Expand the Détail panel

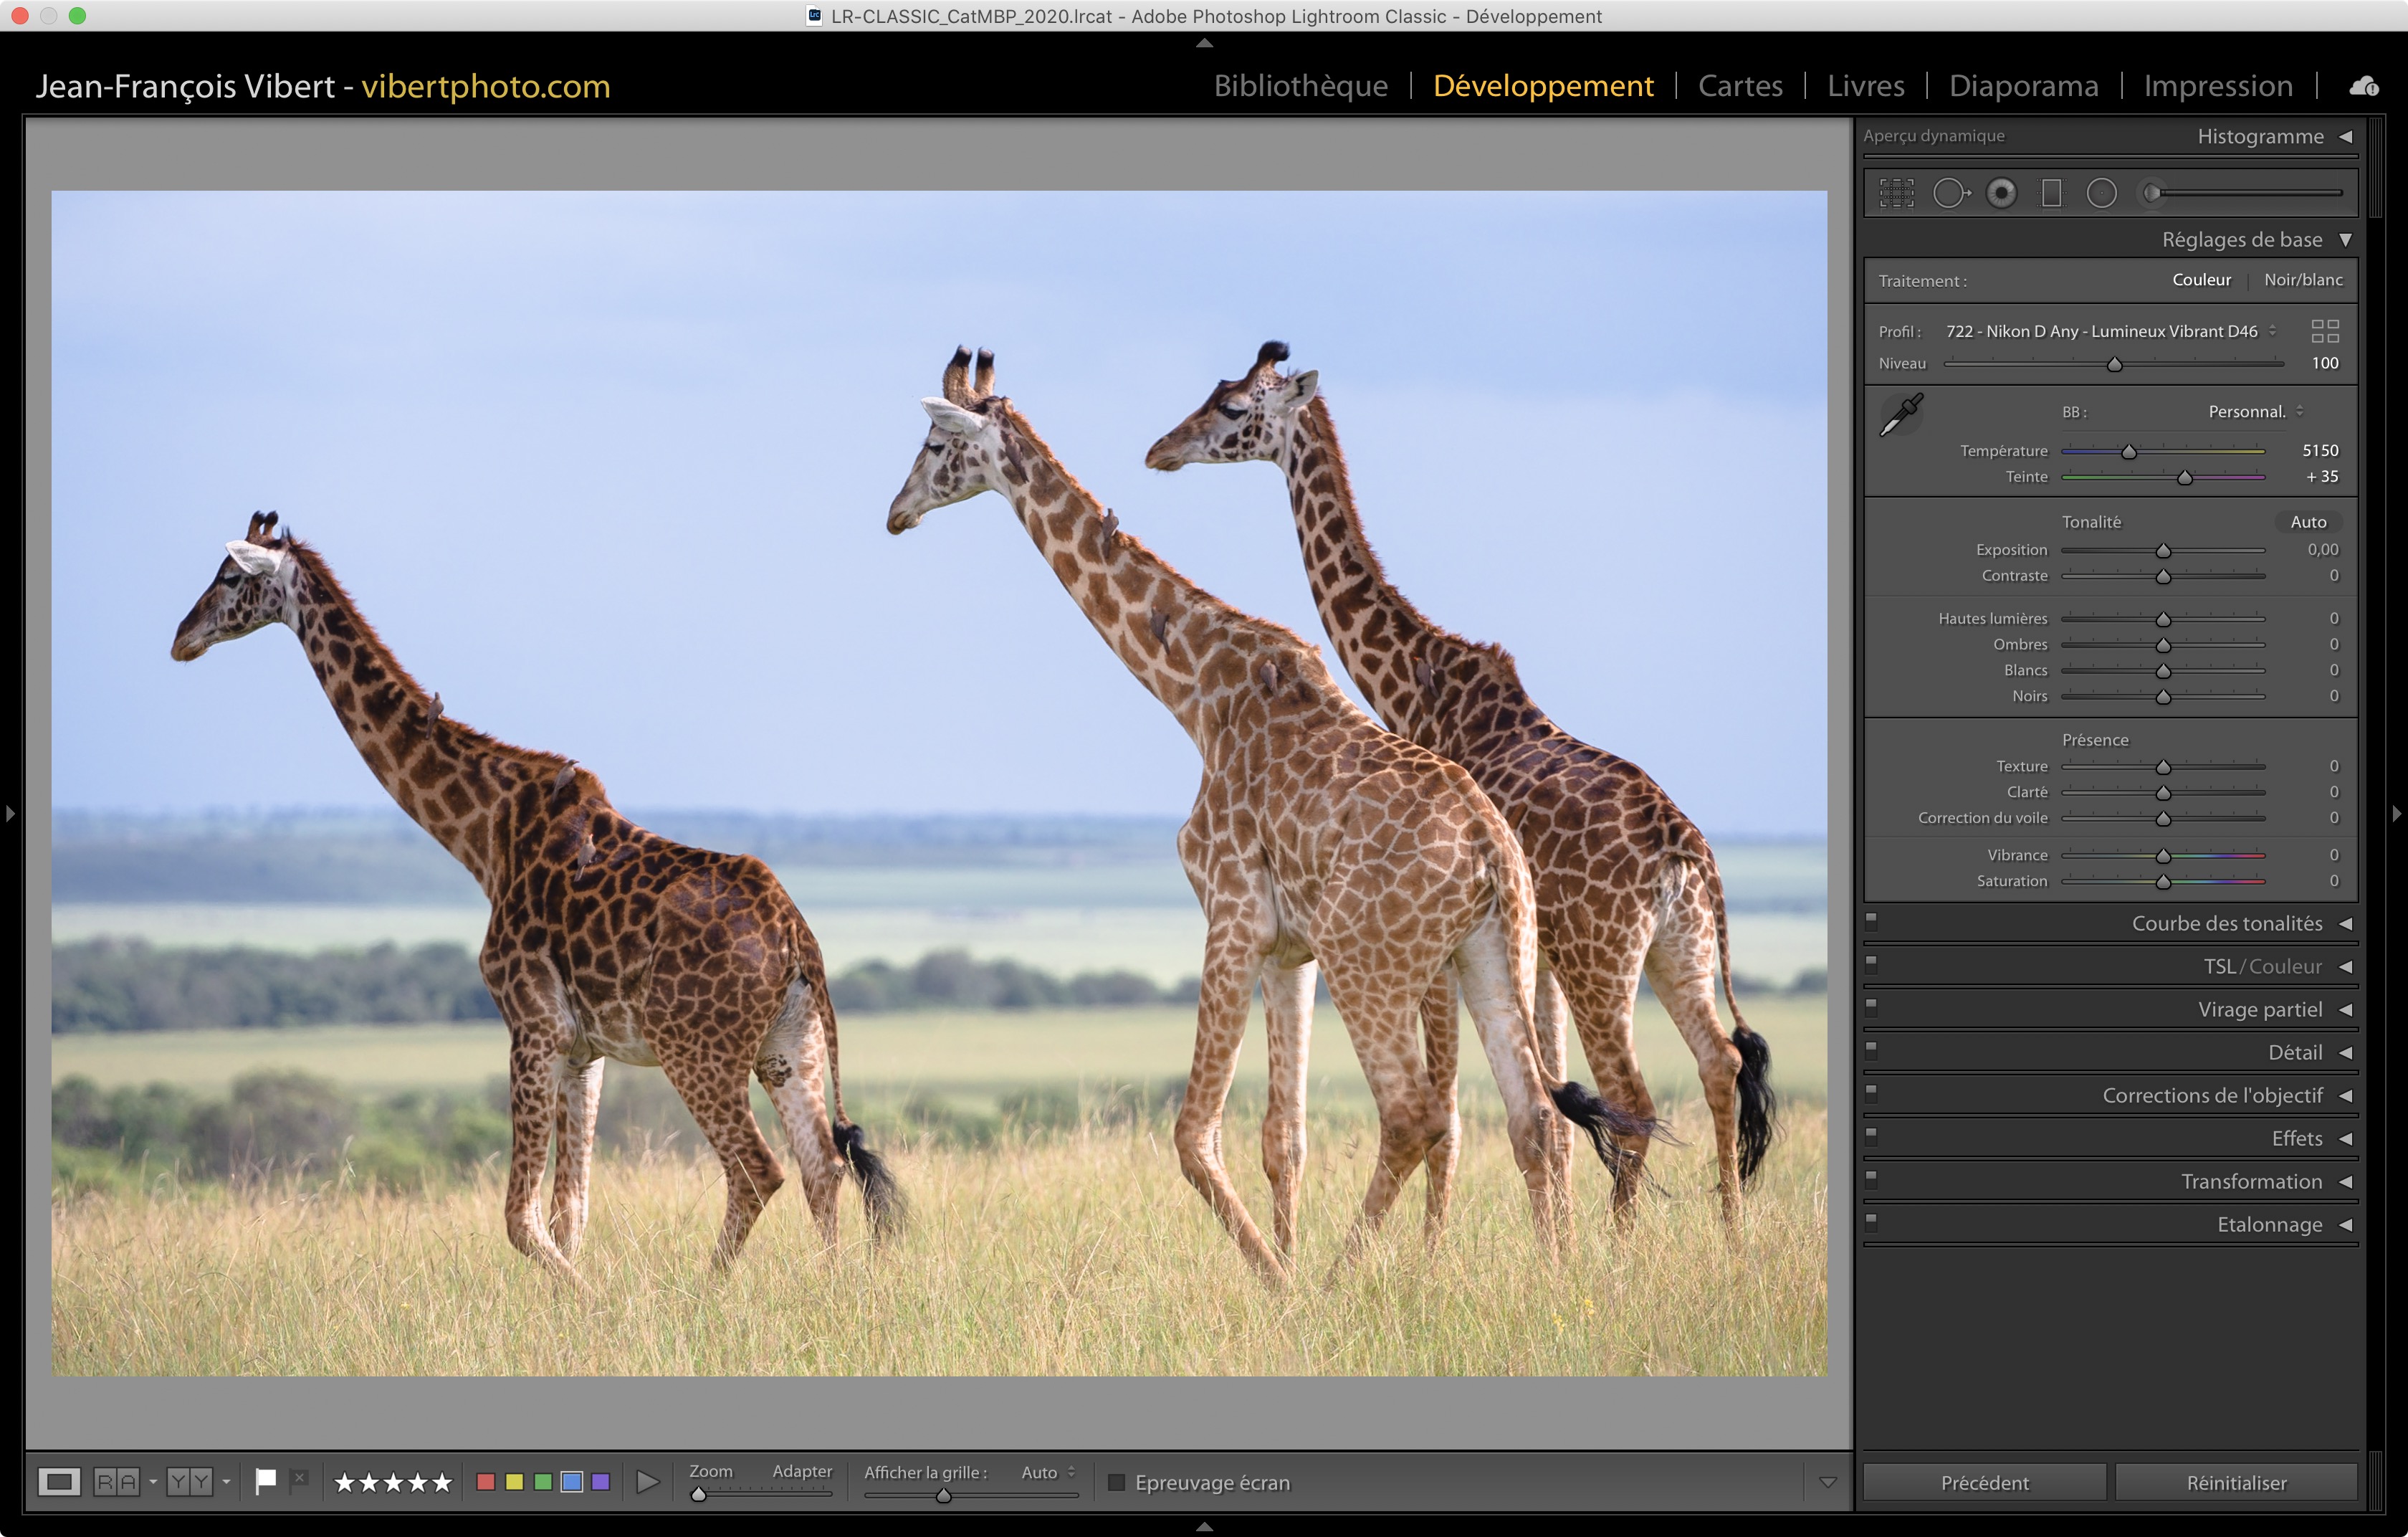[x=2295, y=1052]
